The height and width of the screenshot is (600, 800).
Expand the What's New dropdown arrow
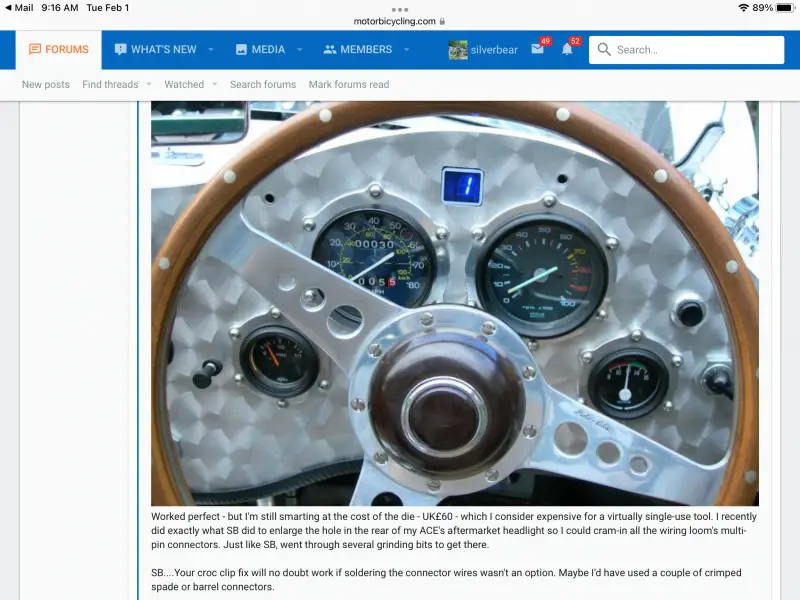211,49
